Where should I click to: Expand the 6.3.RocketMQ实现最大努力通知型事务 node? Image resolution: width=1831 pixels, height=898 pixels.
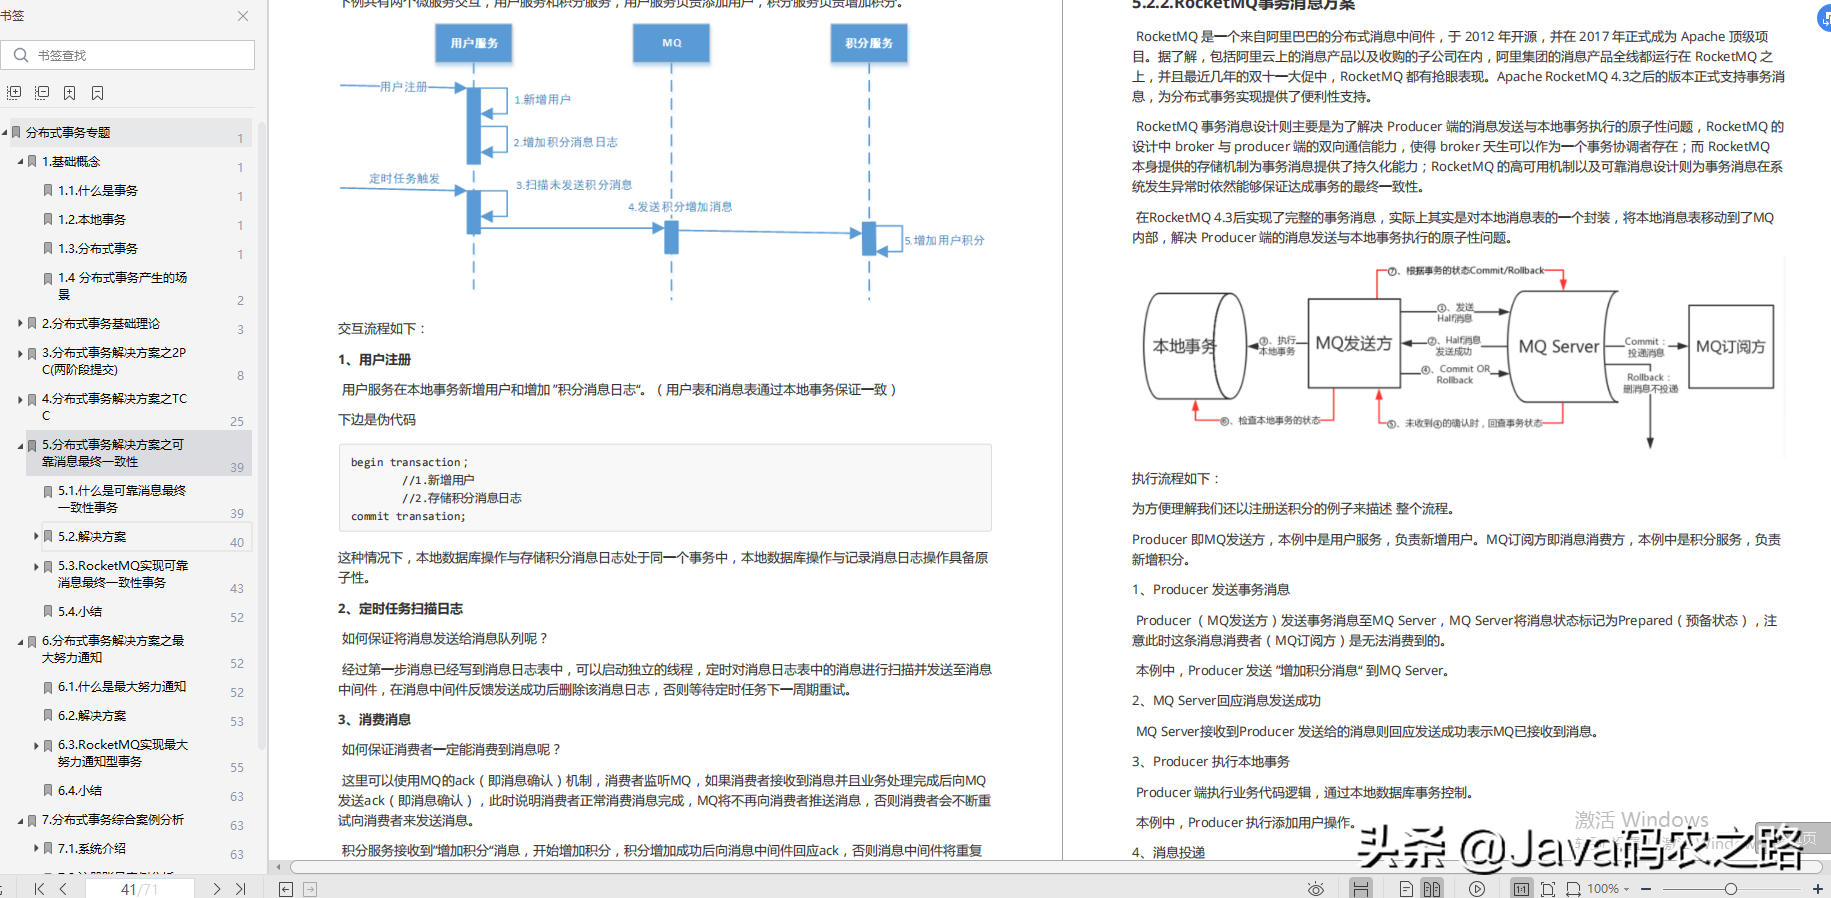click(36, 745)
